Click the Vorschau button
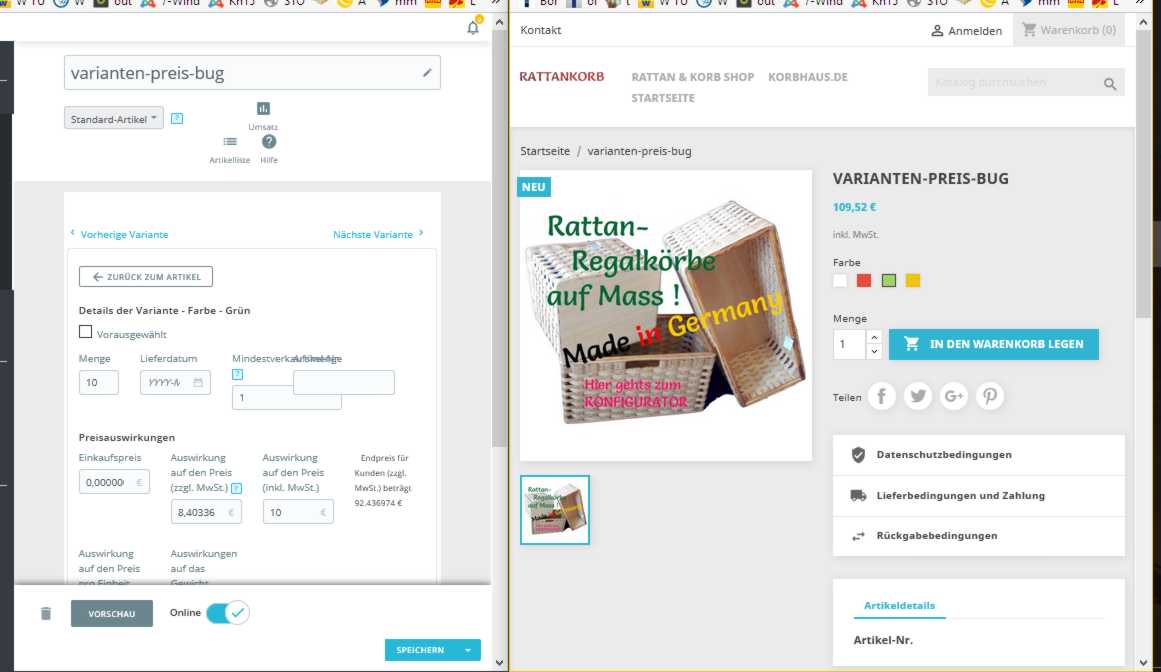 [x=112, y=614]
